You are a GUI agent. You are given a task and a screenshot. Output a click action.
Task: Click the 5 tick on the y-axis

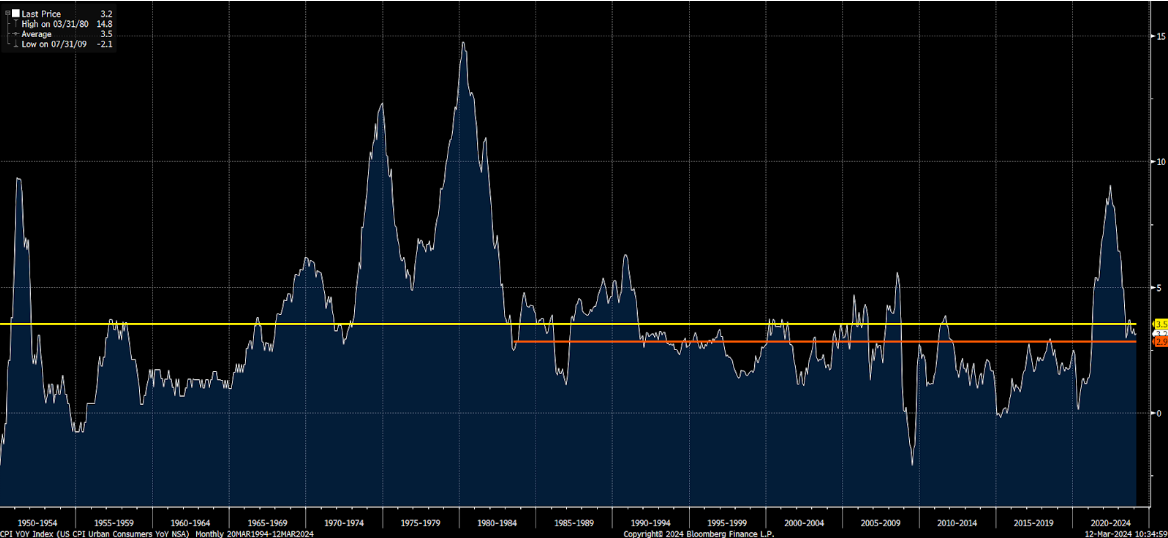(x=1157, y=287)
